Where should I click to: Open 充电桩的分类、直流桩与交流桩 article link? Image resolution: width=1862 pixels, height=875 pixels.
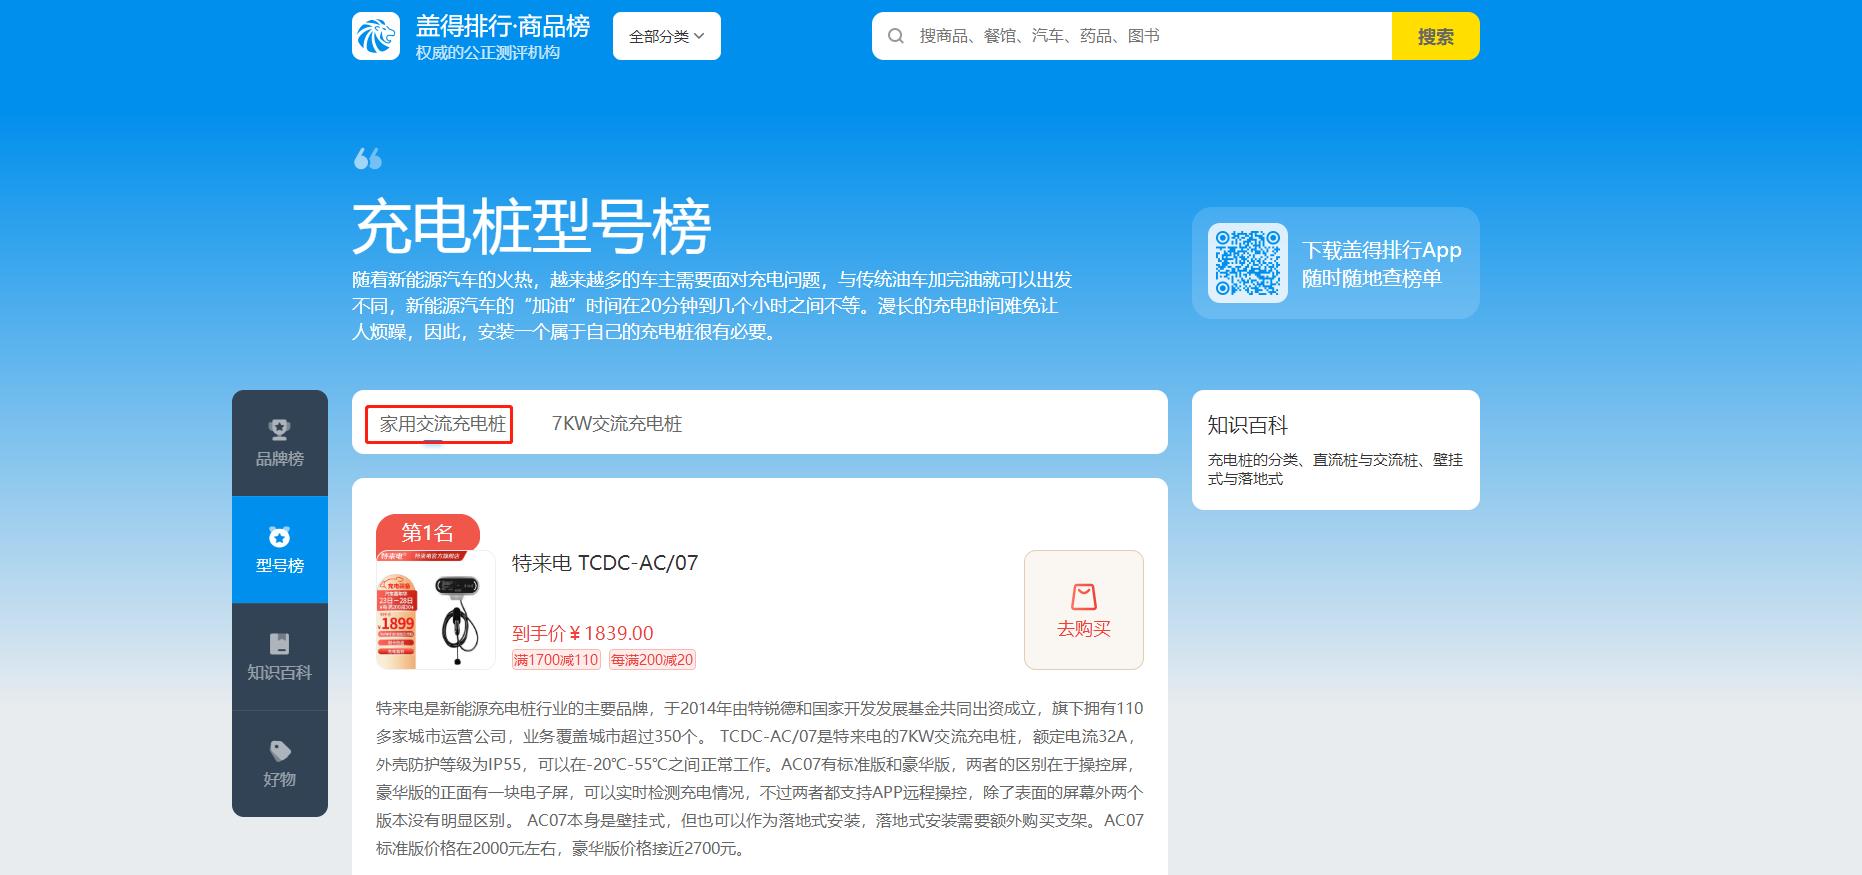click(x=1335, y=469)
